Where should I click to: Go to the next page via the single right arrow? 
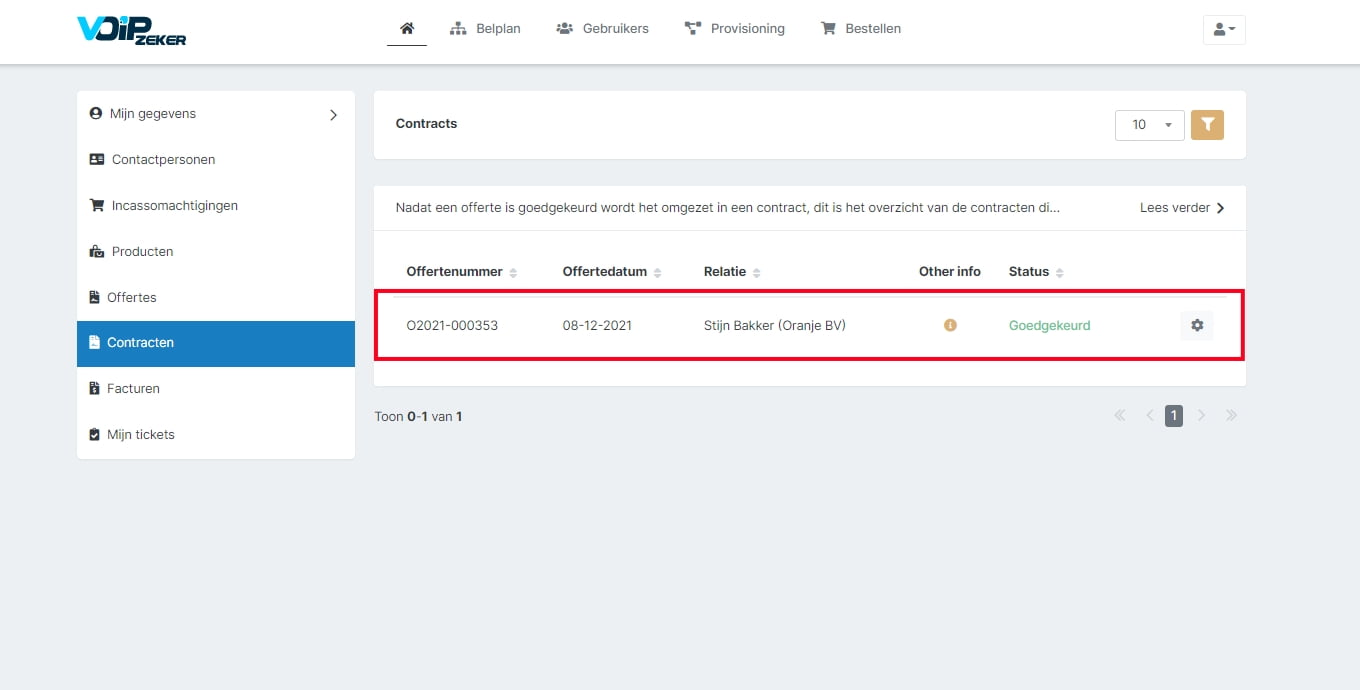click(1202, 416)
